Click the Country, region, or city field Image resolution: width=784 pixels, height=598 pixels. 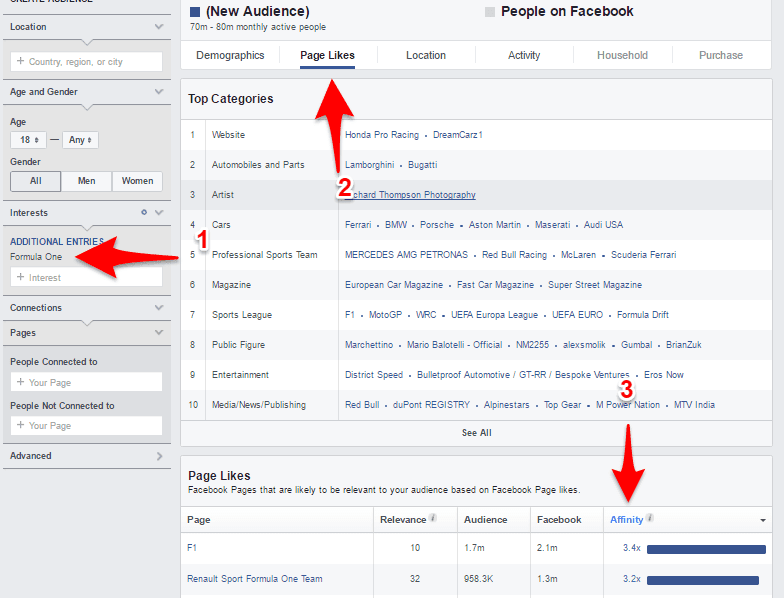(87, 62)
